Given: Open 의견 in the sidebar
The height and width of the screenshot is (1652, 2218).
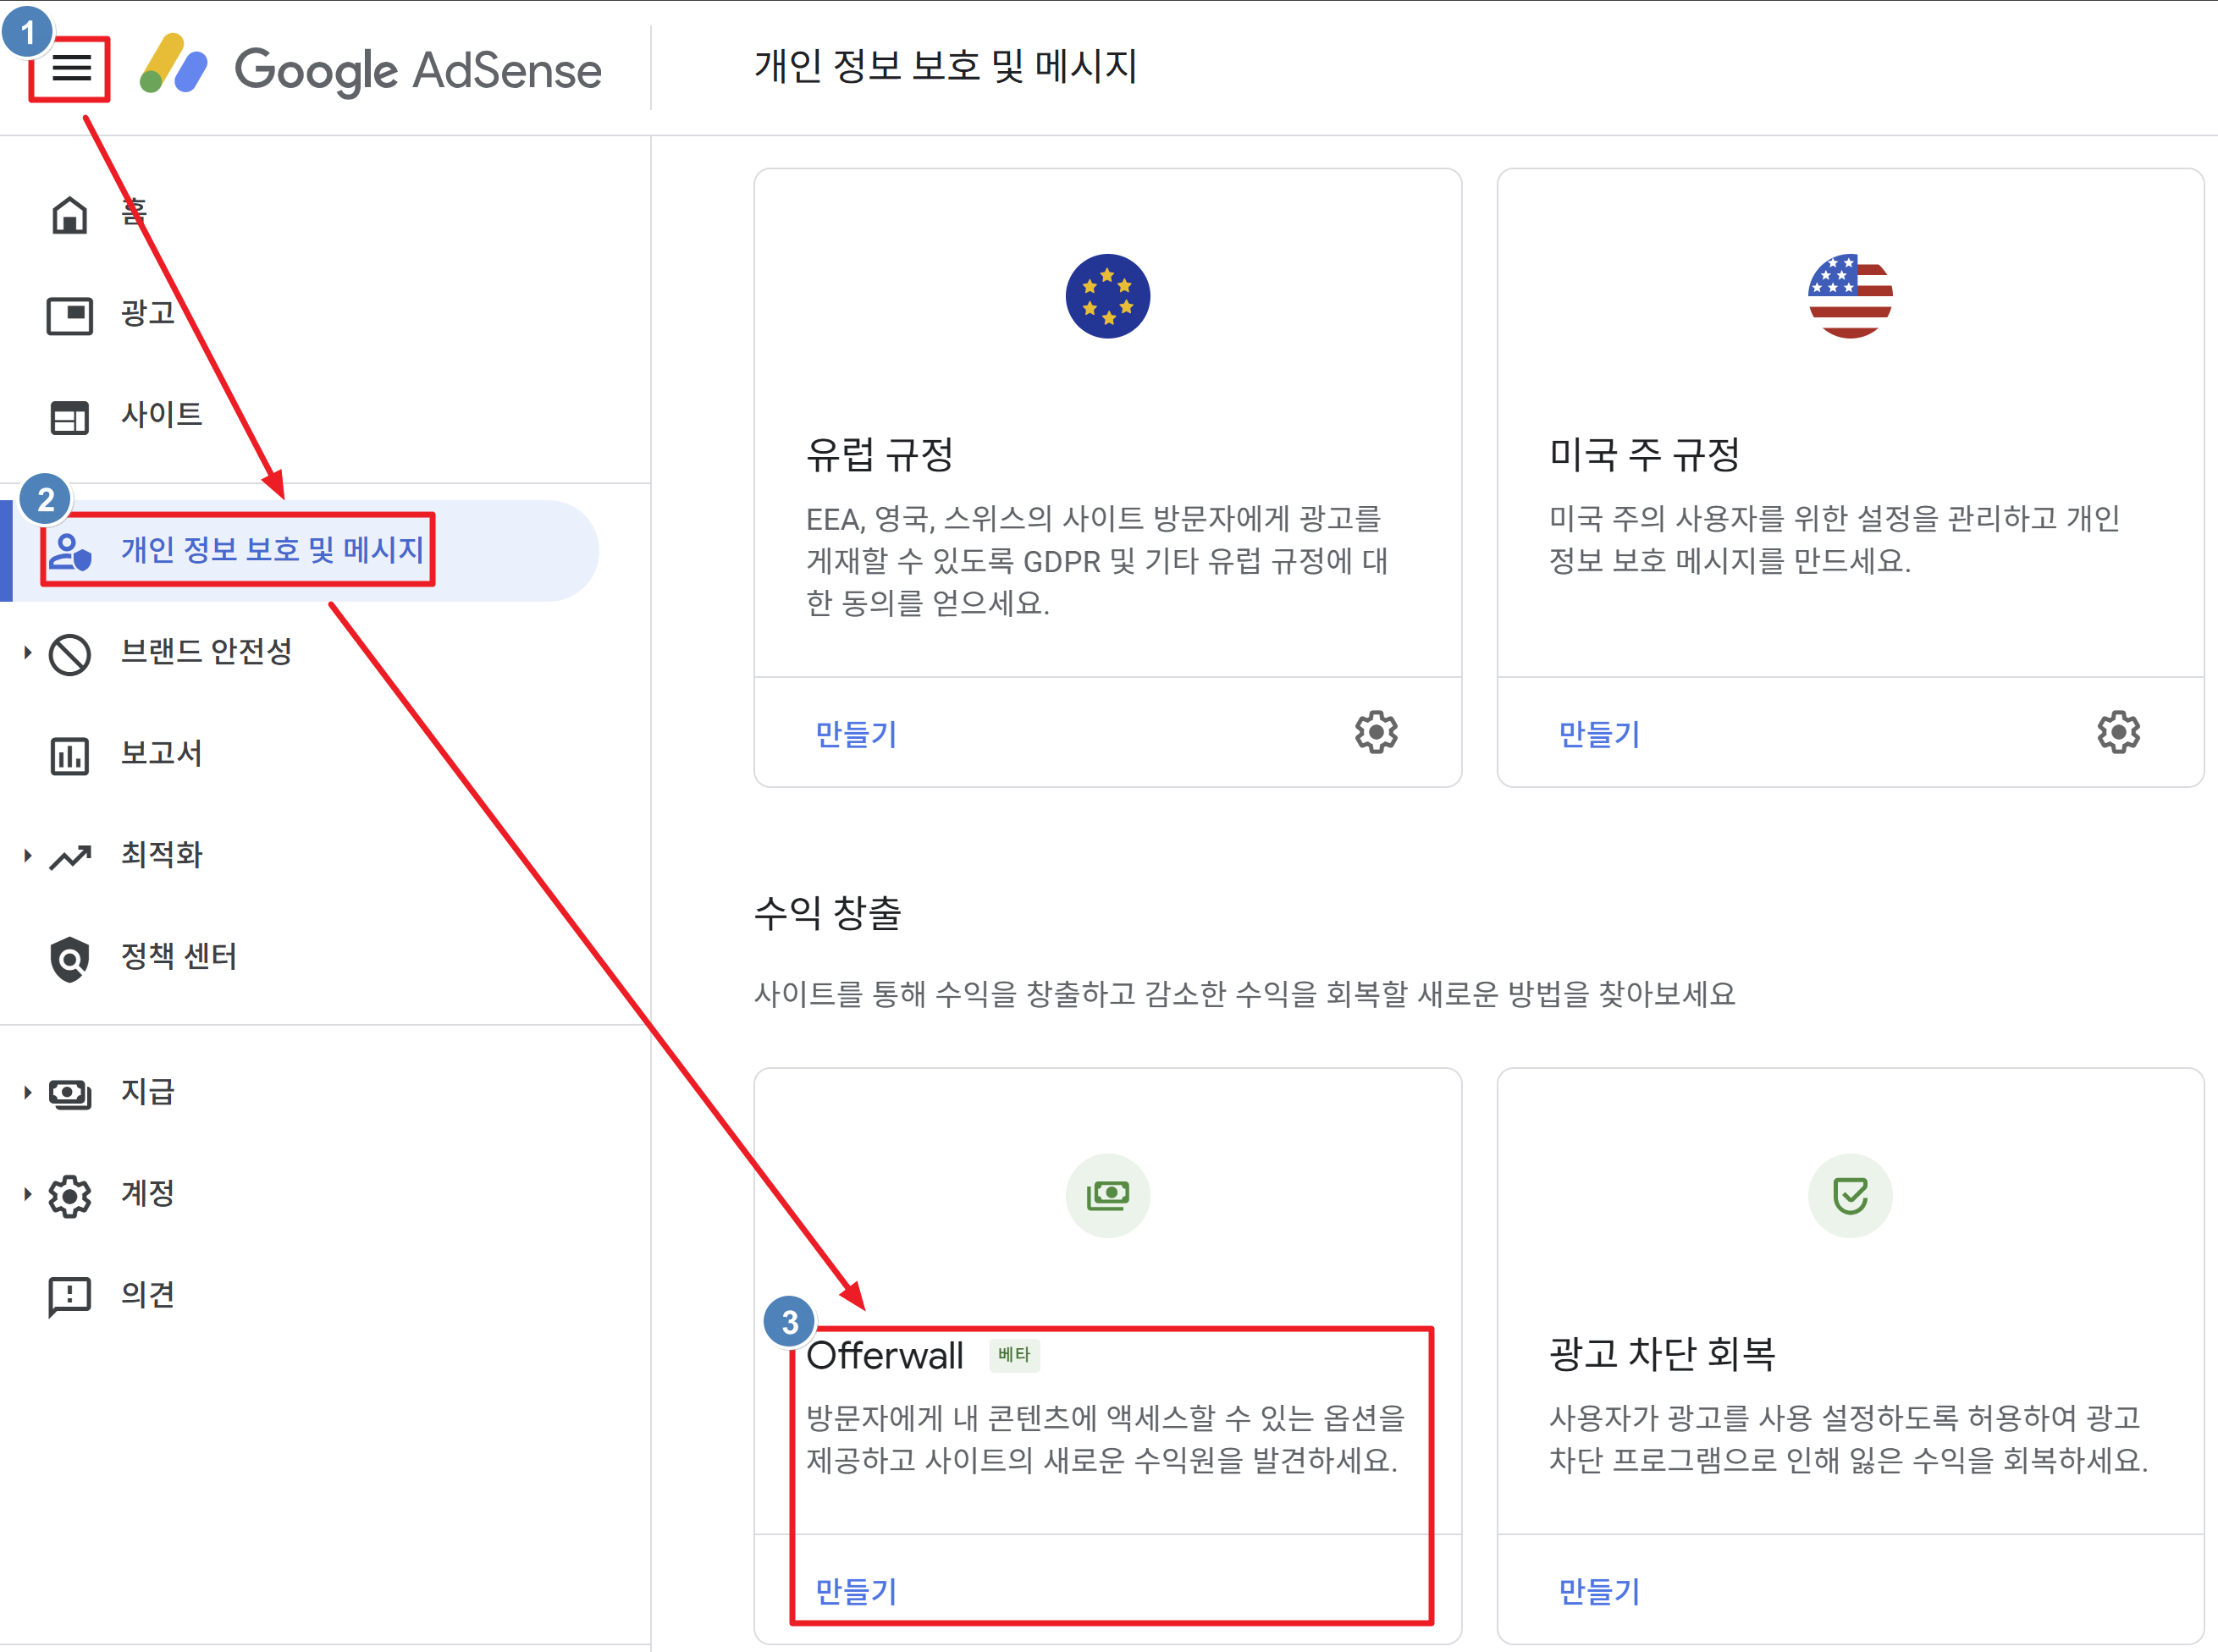Looking at the screenshot, I should (x=148, y=1295).
